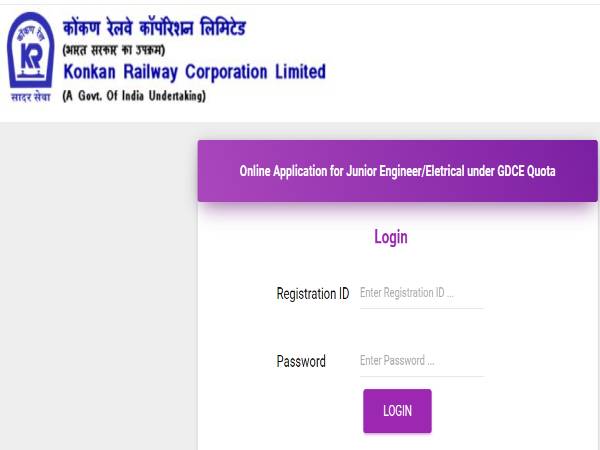Click the Login heading text

pos(391,237)
